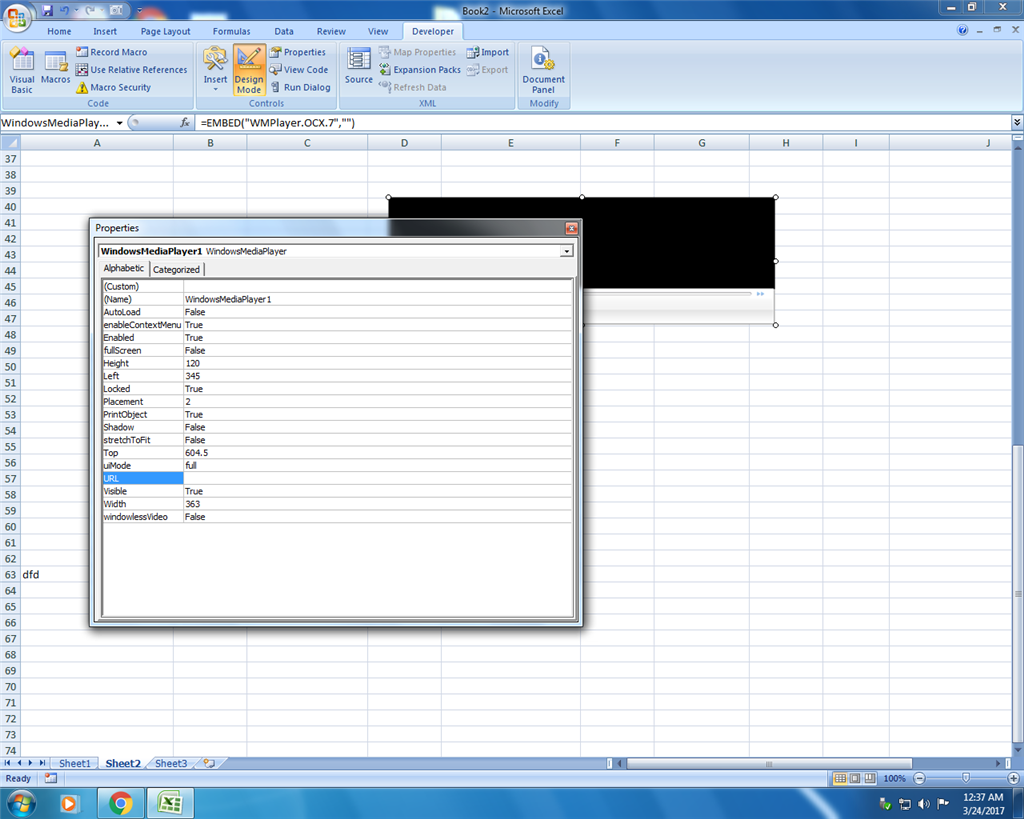Zoom out with minus button
Screen dimensions: 1024x819
(920, 779)
